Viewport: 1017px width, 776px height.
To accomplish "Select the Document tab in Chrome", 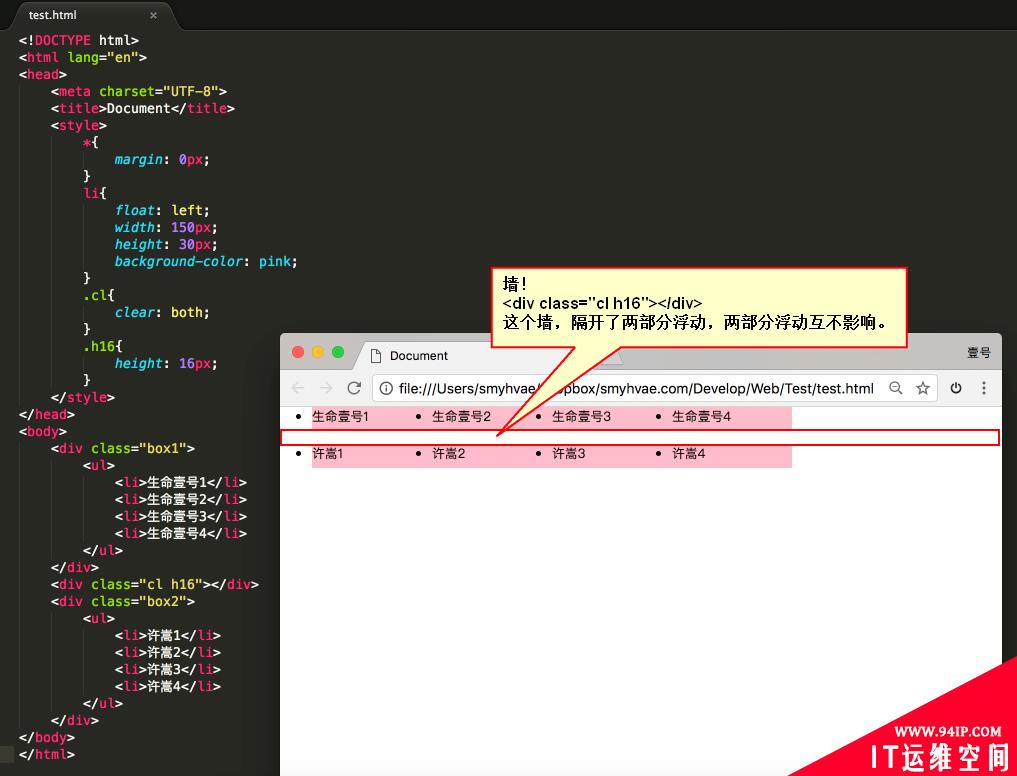I will [x=418, y=356].
